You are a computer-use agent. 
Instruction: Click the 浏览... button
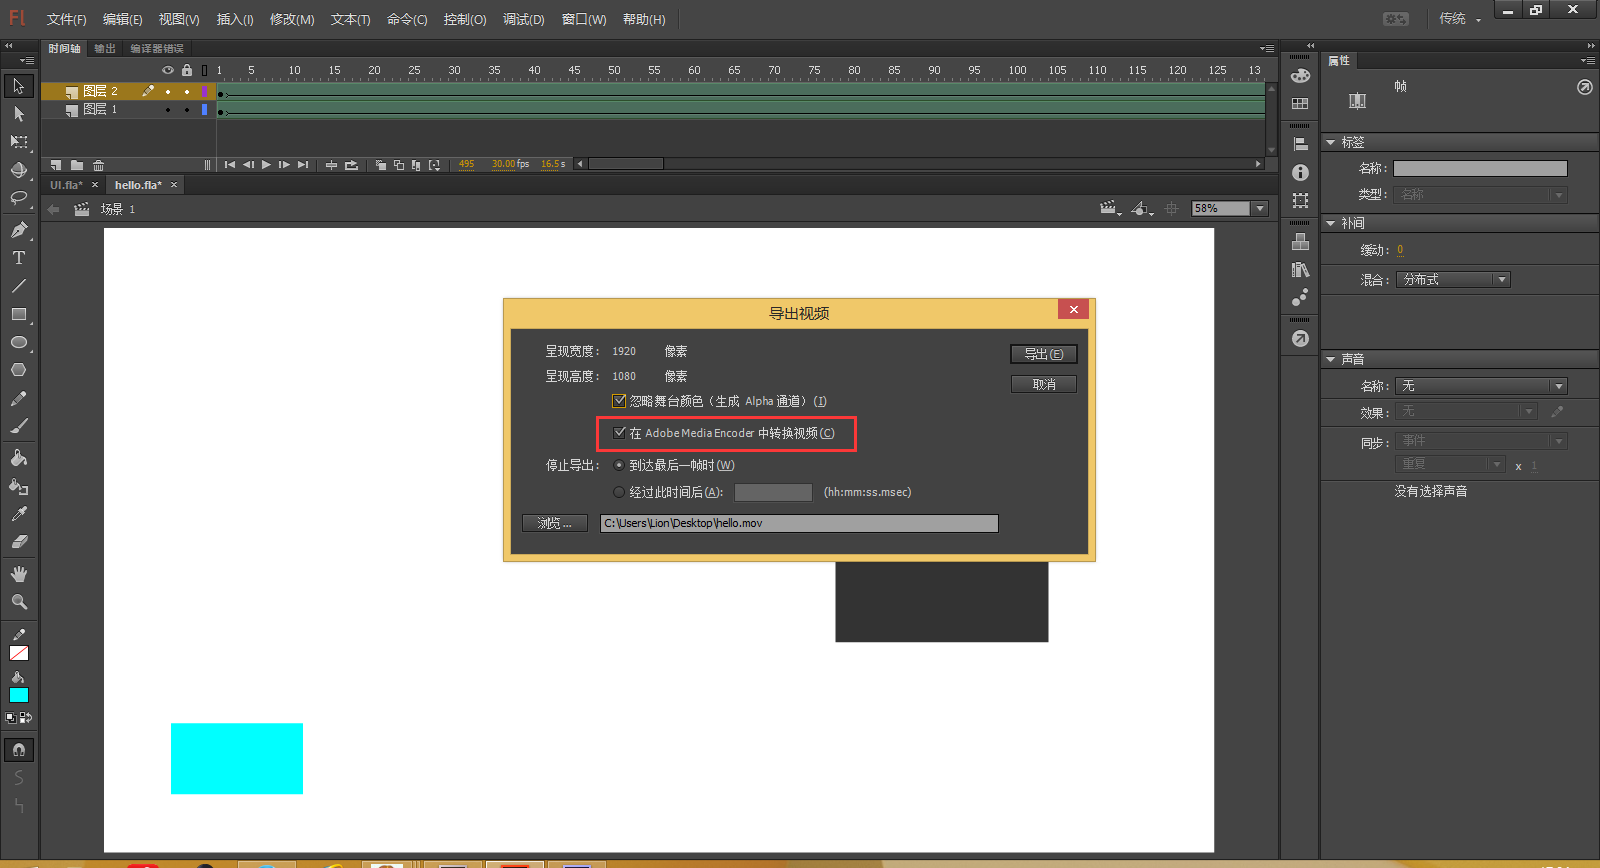pyautogui.click(x=555, y=523)
